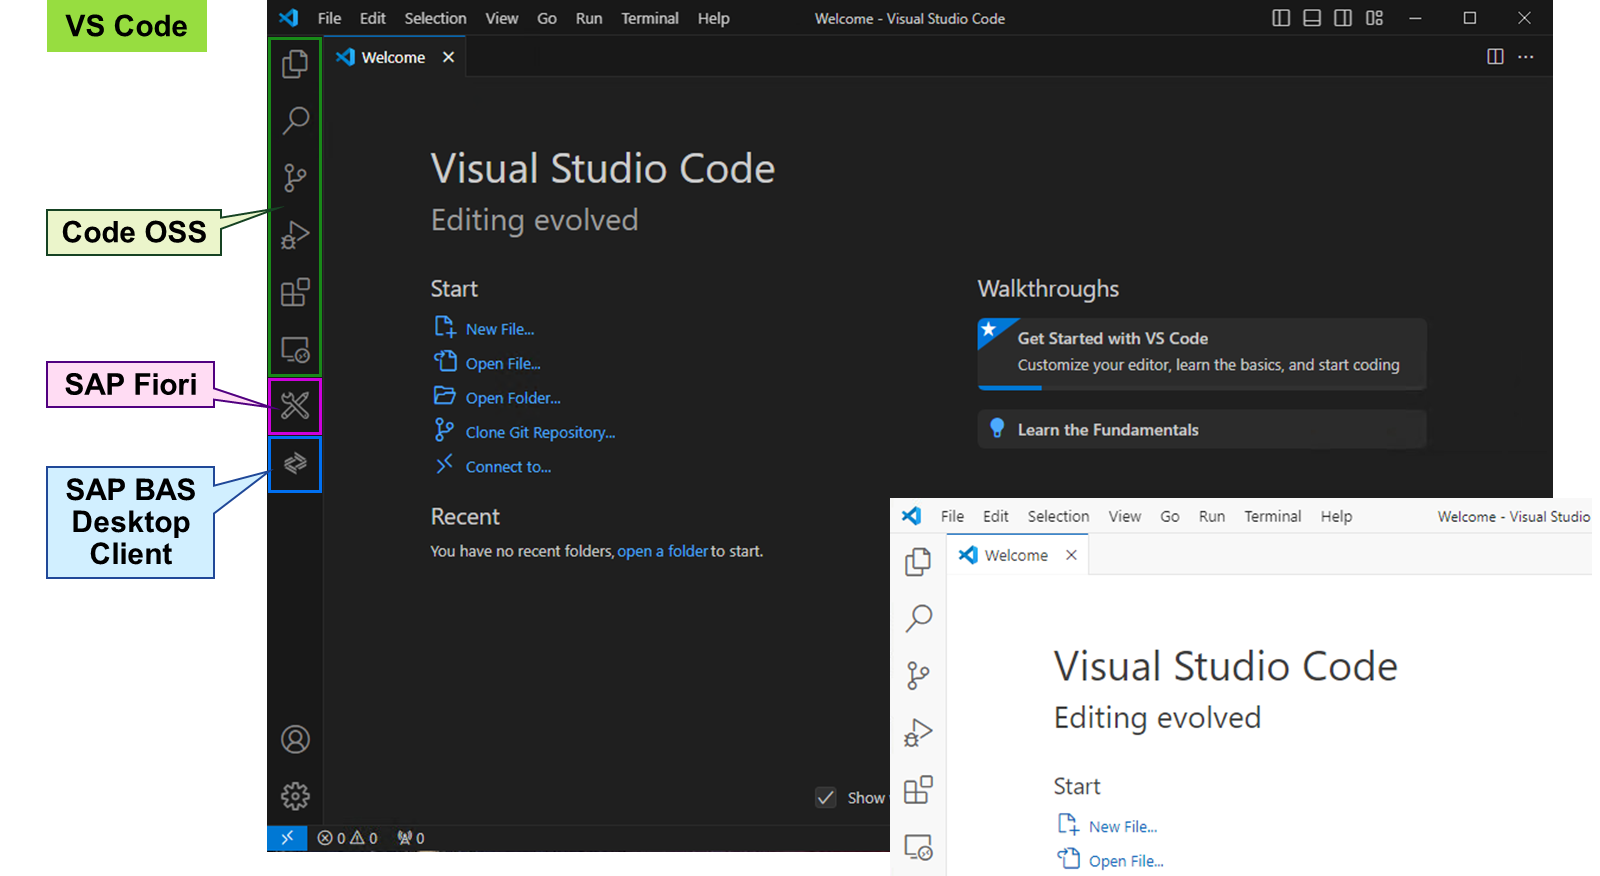This screenshot has height=876, width=1600.
Task: Open Source Control in dark window
Action: pos(295,178)
